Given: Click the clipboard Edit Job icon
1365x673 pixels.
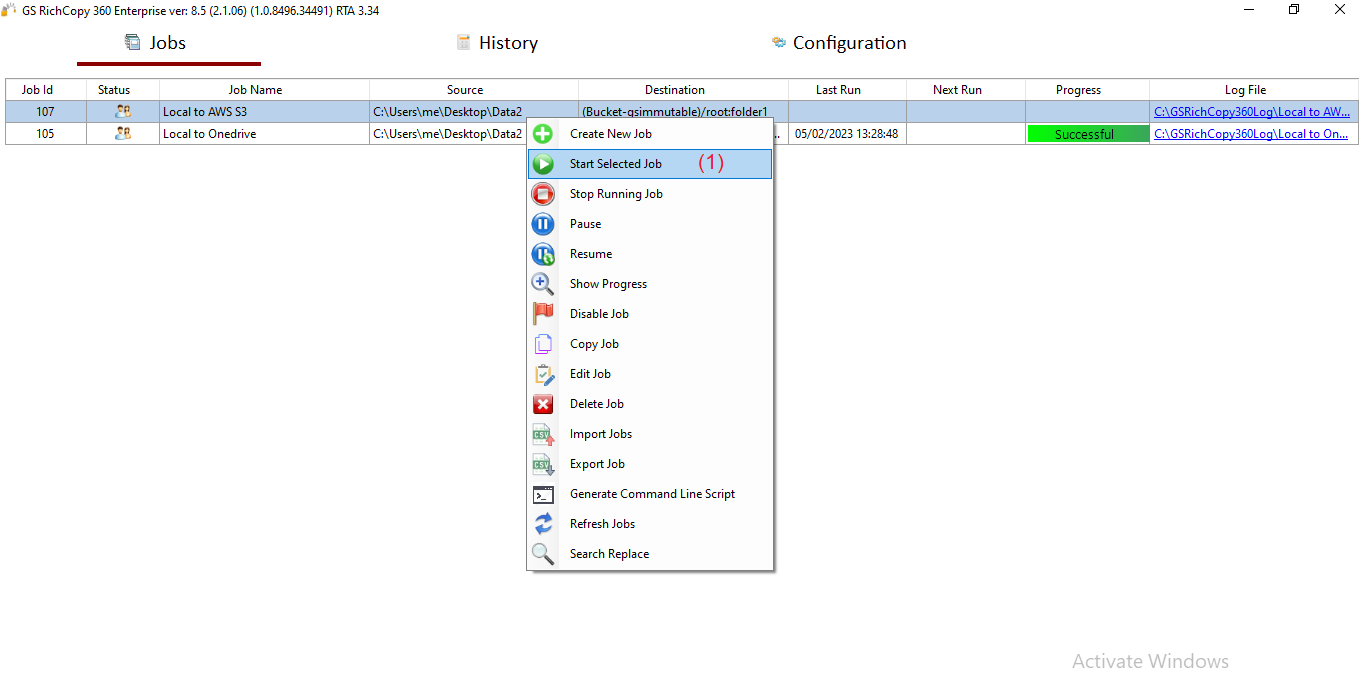Looking at the screenshot, I should (x=543, y=374).
